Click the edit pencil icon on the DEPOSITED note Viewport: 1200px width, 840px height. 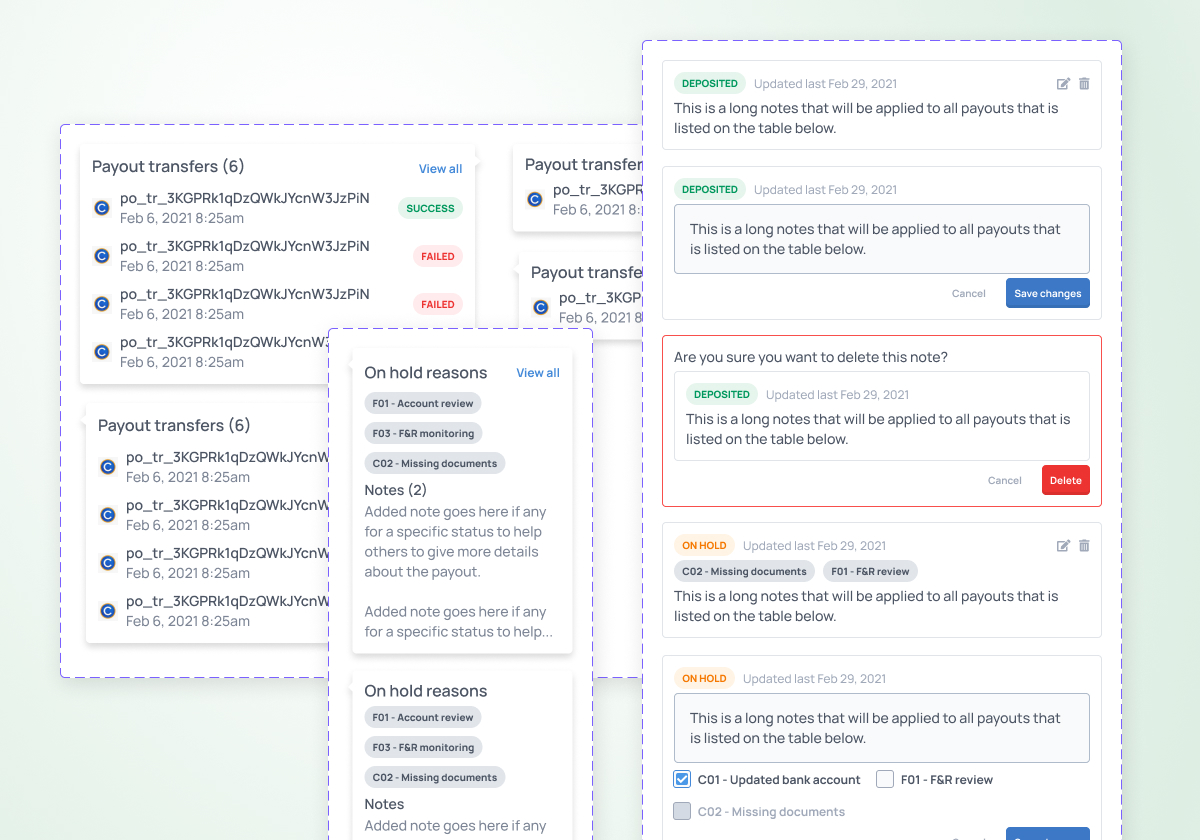tap(1064, 84)
